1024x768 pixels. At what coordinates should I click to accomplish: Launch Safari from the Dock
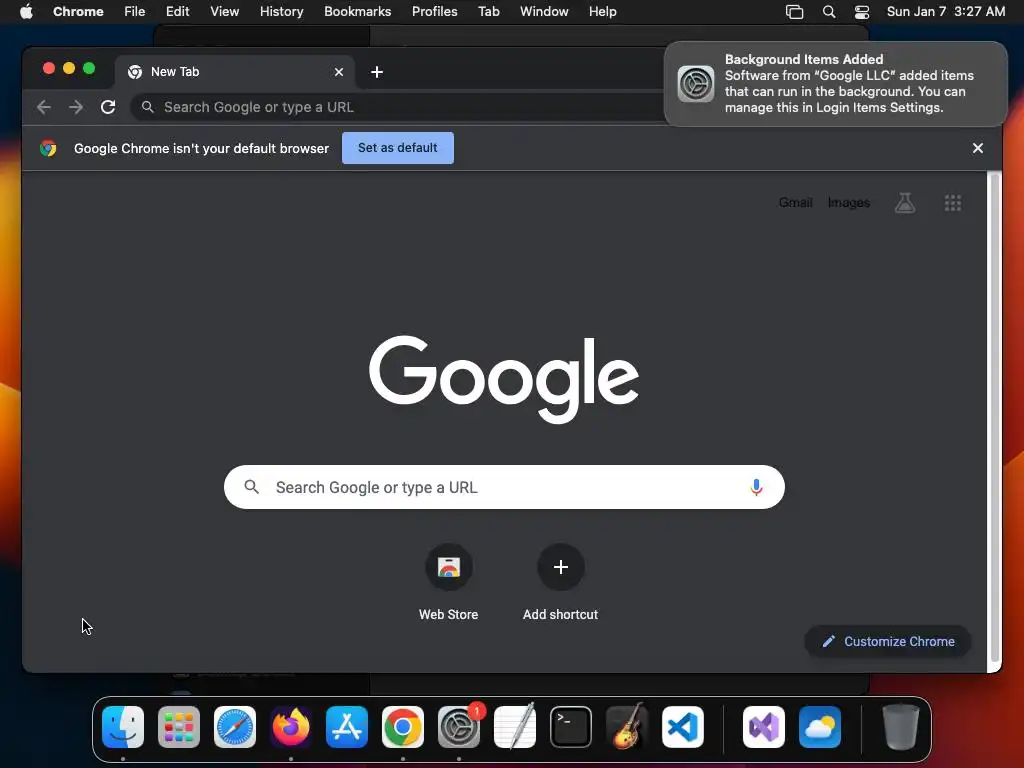click(235, 727)
